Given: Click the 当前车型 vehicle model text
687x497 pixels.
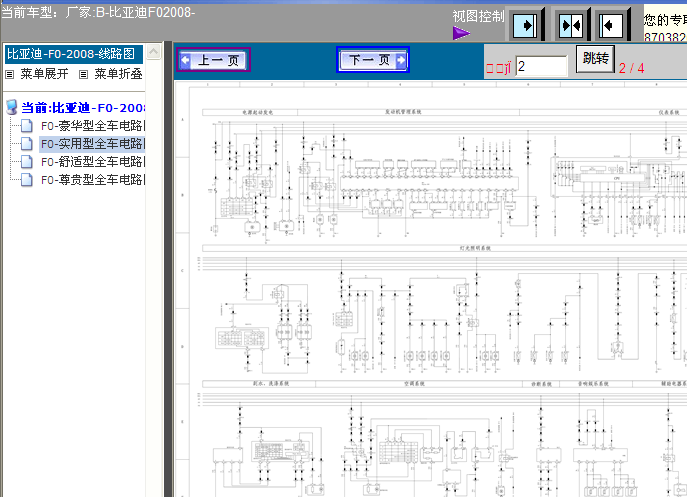Looking at the screenshot, I should (98, 12).
